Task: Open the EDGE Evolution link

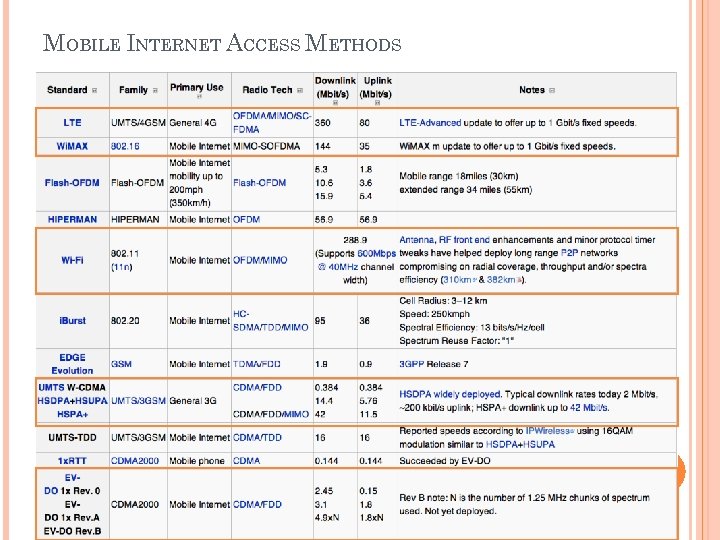Action: [72, 364]
